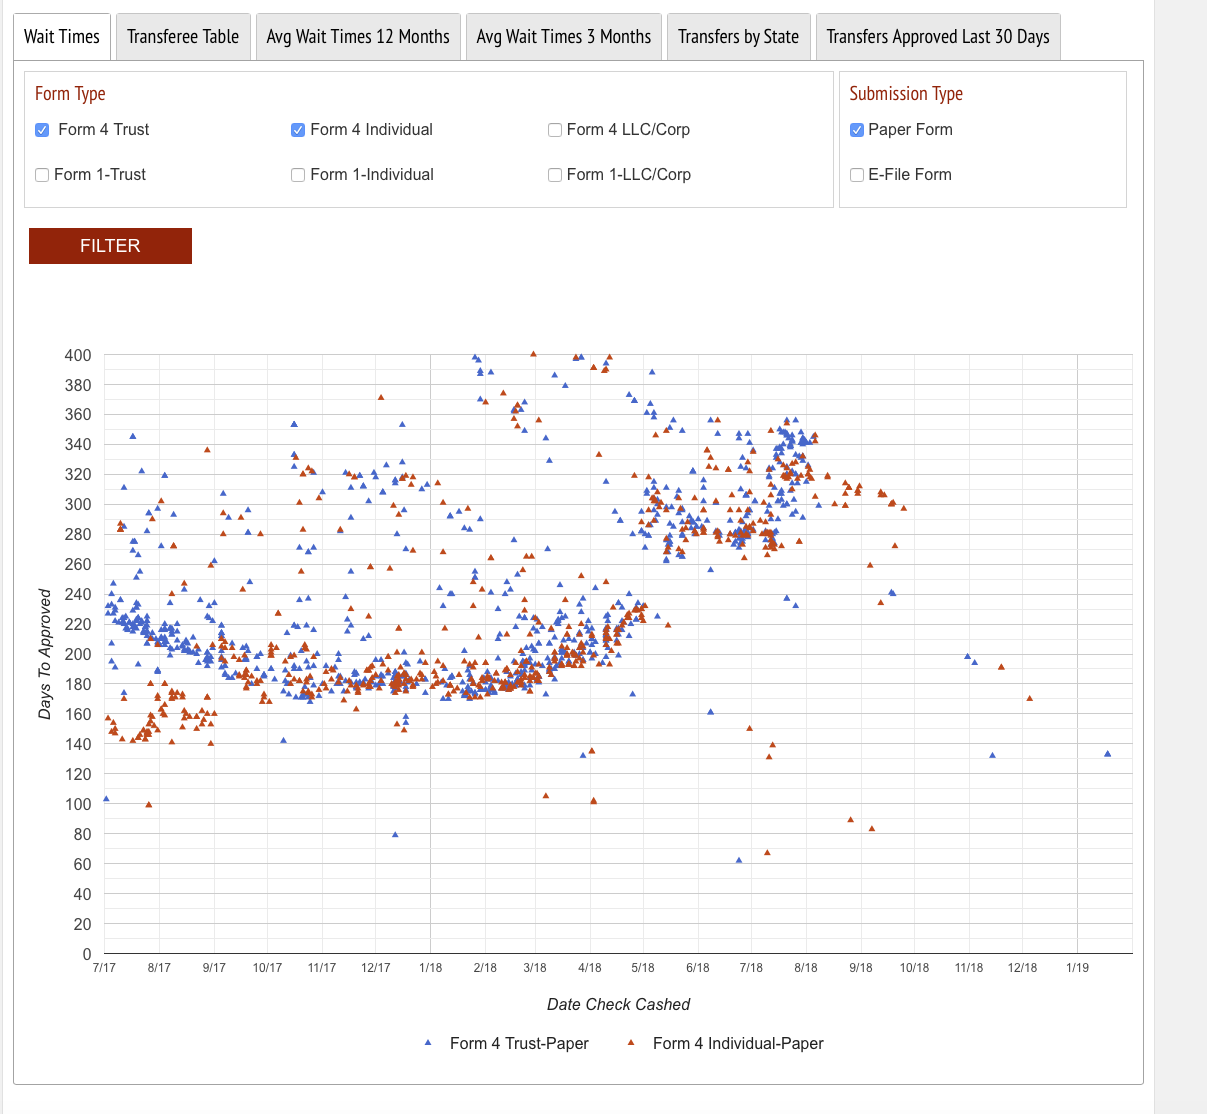Toggle Form 4 Individual-Paper legend entry

pyautogui.click(x=726, y=1043)
